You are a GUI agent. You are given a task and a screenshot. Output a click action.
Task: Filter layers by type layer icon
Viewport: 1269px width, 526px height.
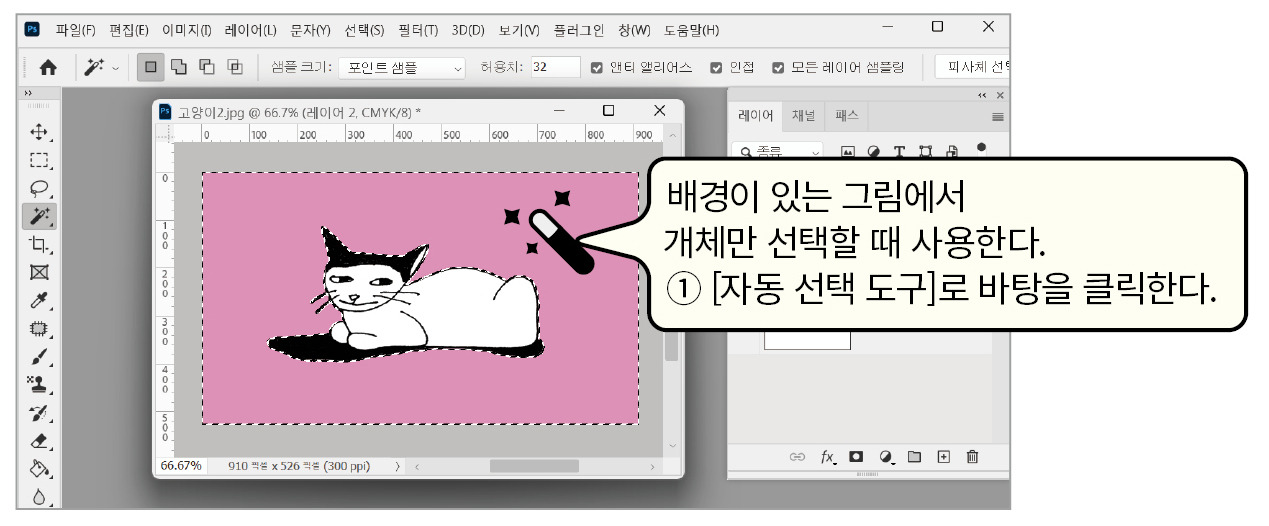(899, 152)
